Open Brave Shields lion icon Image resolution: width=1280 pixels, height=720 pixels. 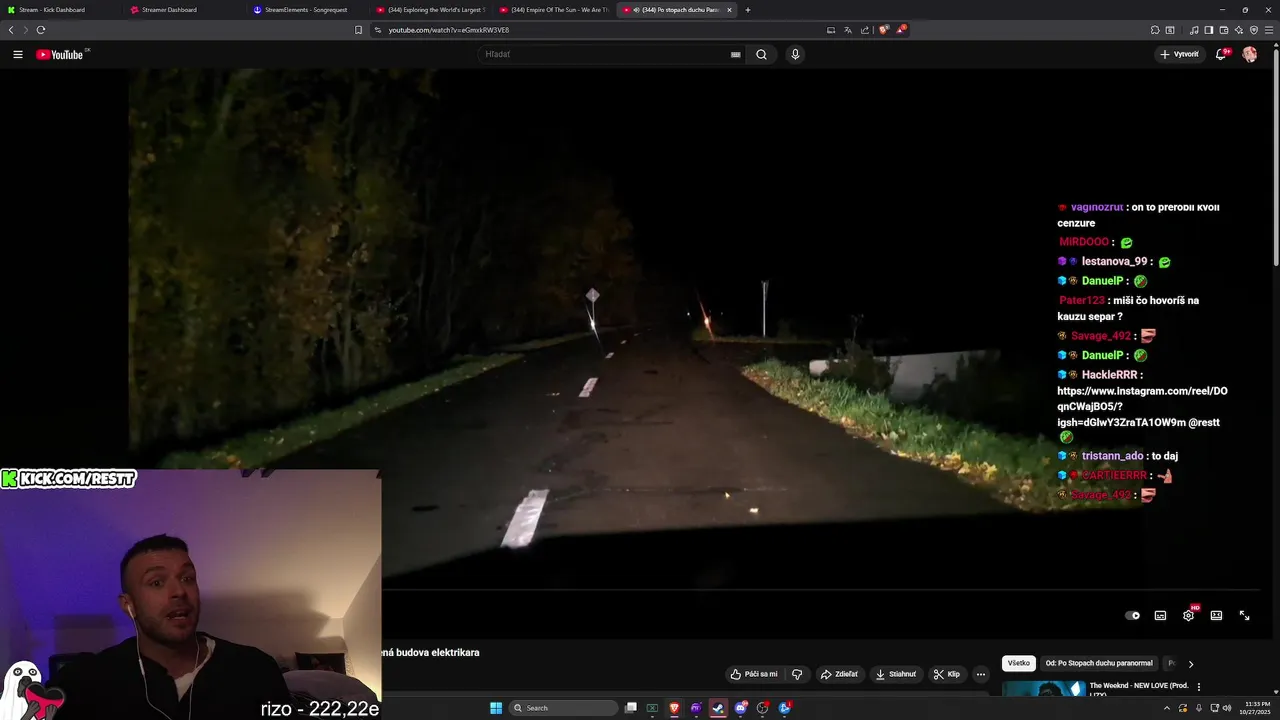(883, 30)
